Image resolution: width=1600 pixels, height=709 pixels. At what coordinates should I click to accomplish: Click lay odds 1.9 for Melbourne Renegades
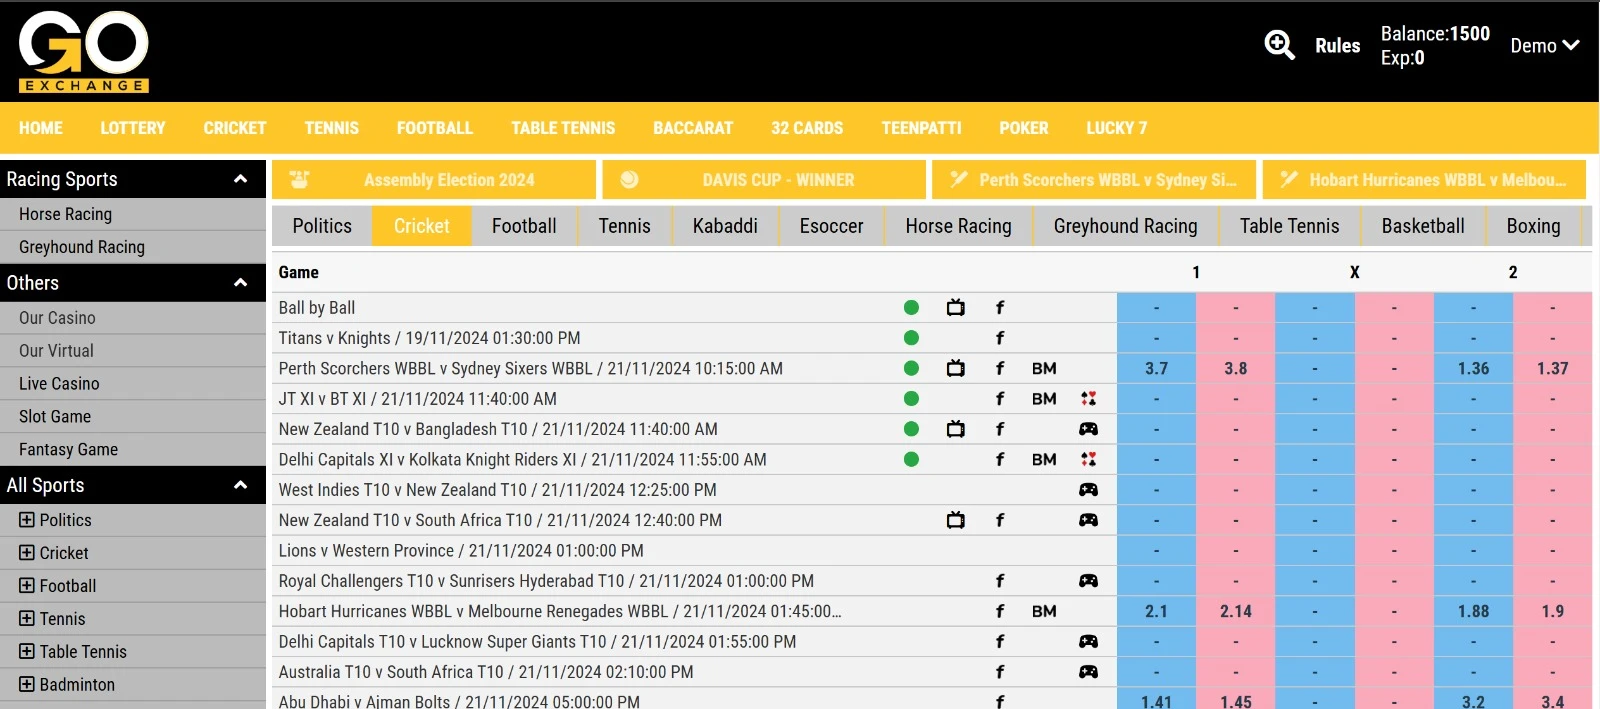(x=1553, y=611)
